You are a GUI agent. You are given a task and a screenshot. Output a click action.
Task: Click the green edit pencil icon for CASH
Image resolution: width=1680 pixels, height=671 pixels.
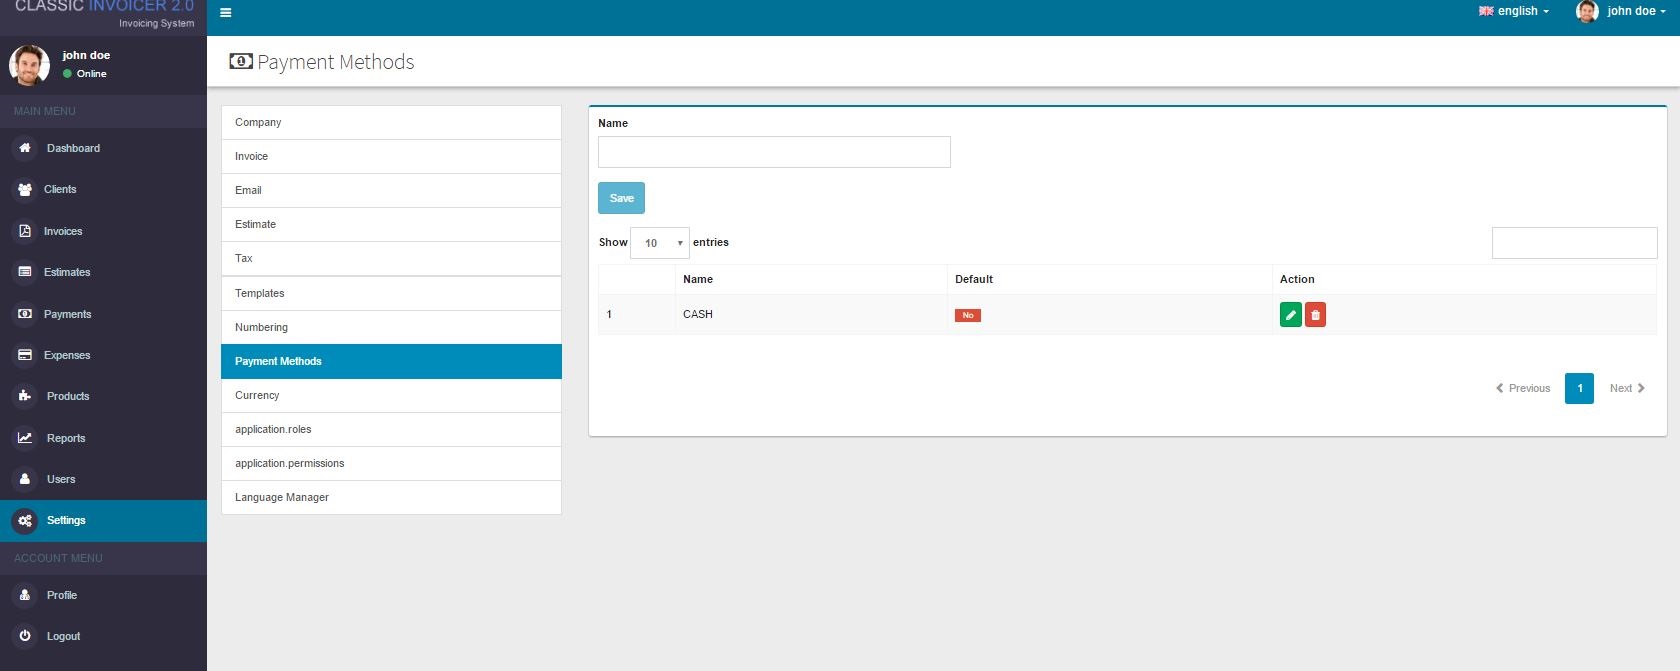(1290, 315)
